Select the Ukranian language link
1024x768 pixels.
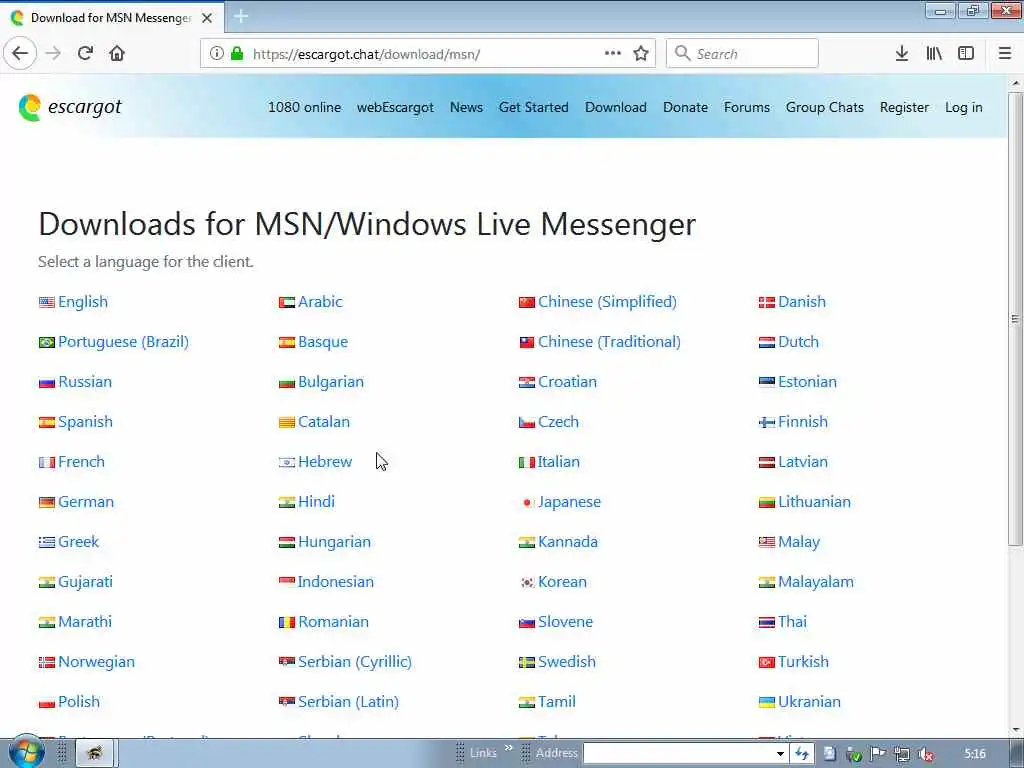click(x=809, y=701)
